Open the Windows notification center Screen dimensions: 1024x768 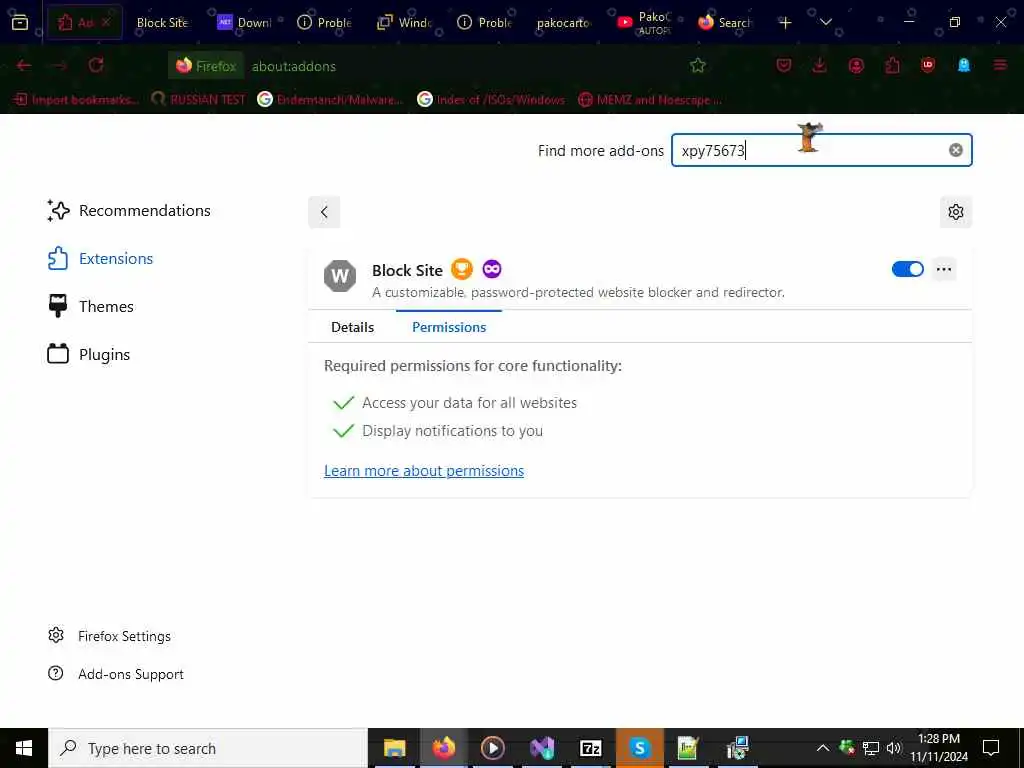[991, 748]
